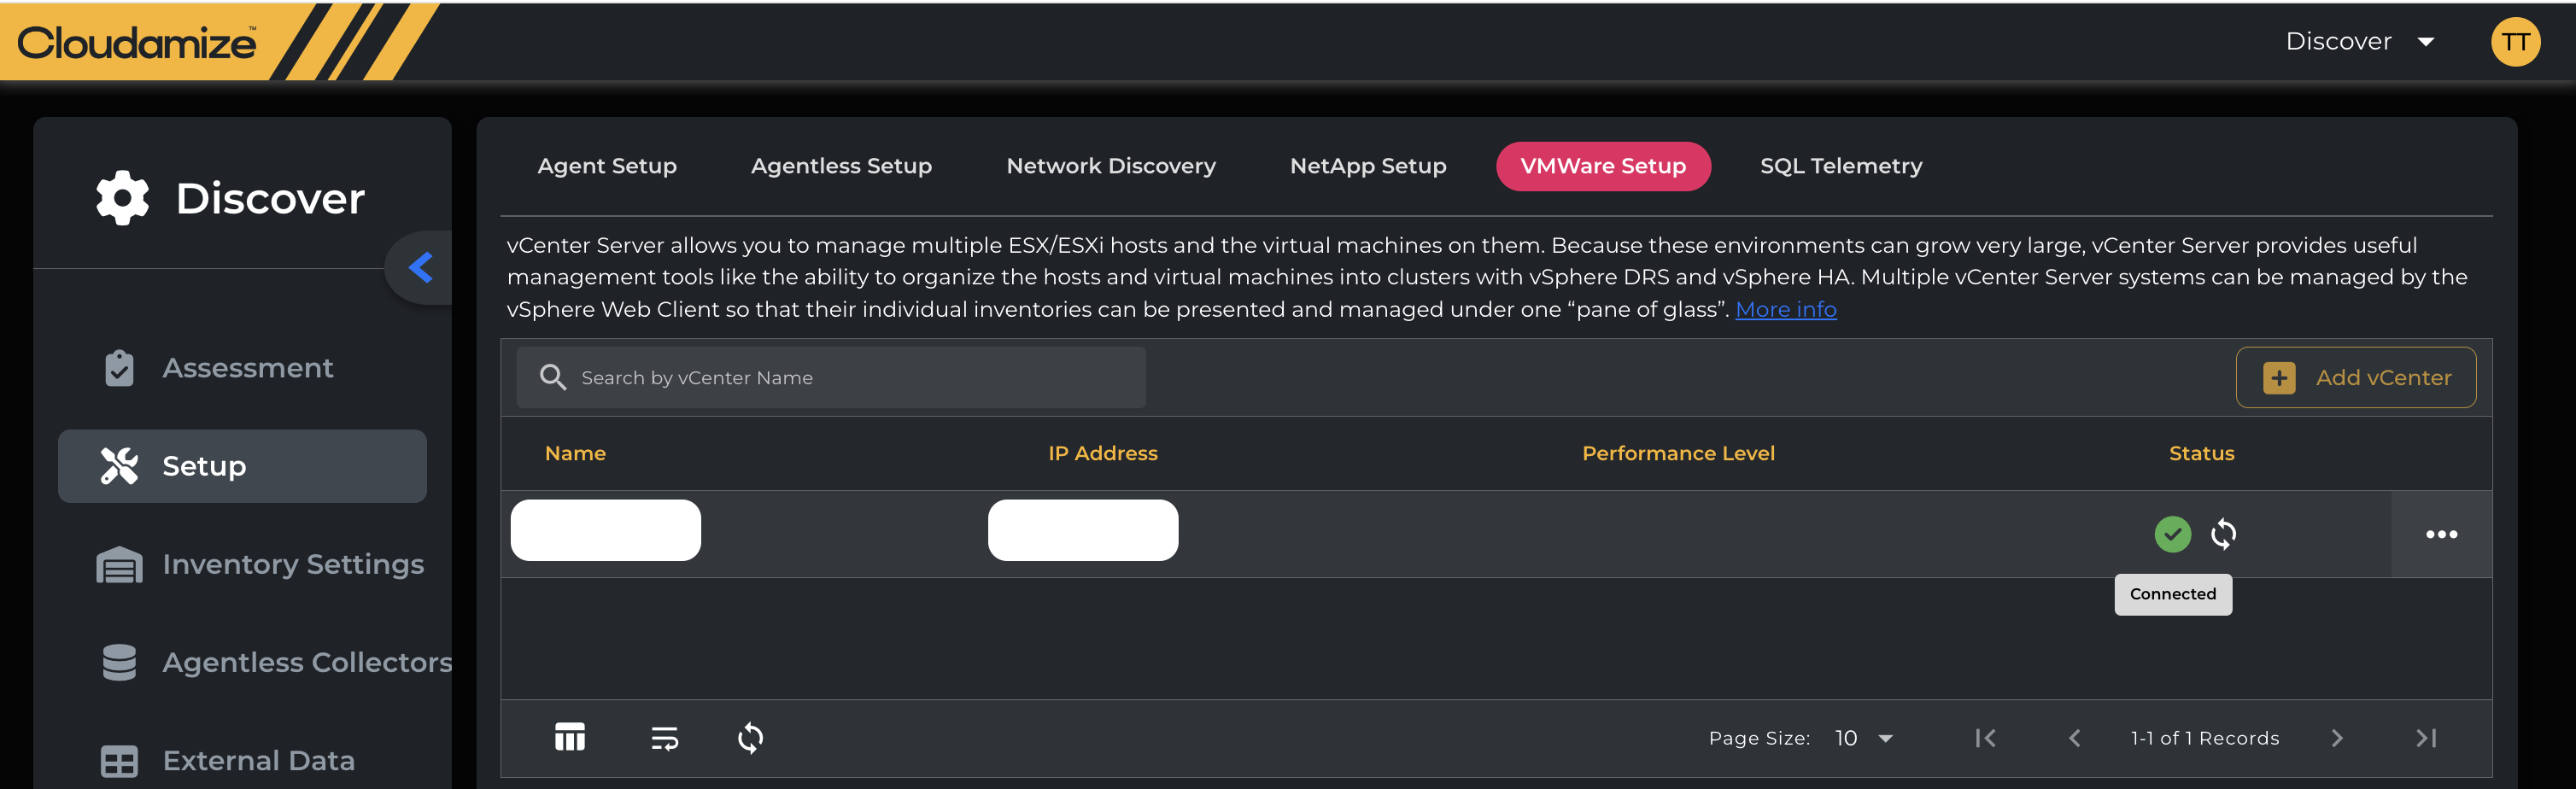Image resolution: width=2576 pixels, height=789 pixels.
Task: Open the three-dot row actions menu
Action: point(2441,534)
